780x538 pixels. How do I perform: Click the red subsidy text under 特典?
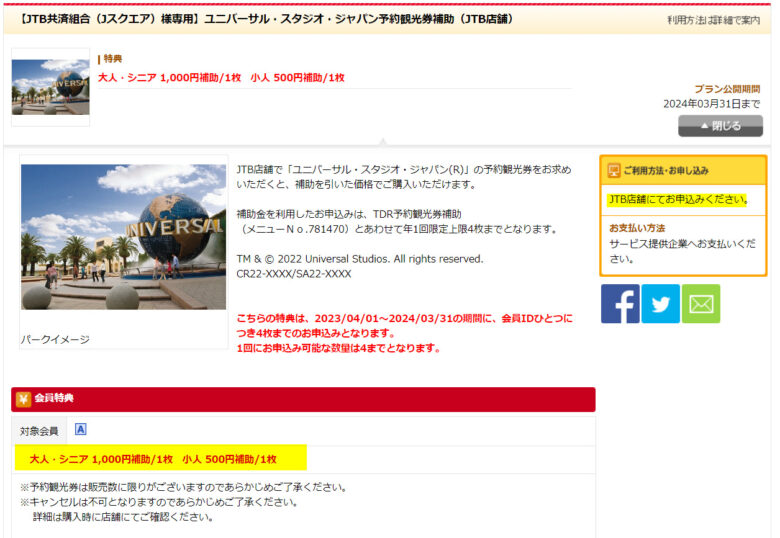(x=221, y=78)
